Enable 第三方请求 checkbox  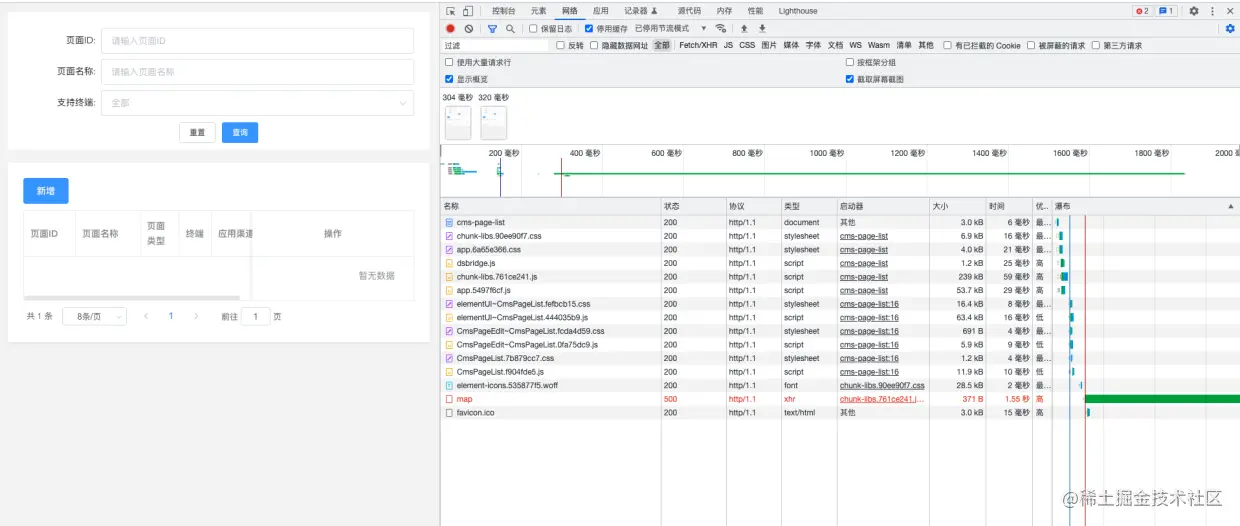pos(1096,45)
